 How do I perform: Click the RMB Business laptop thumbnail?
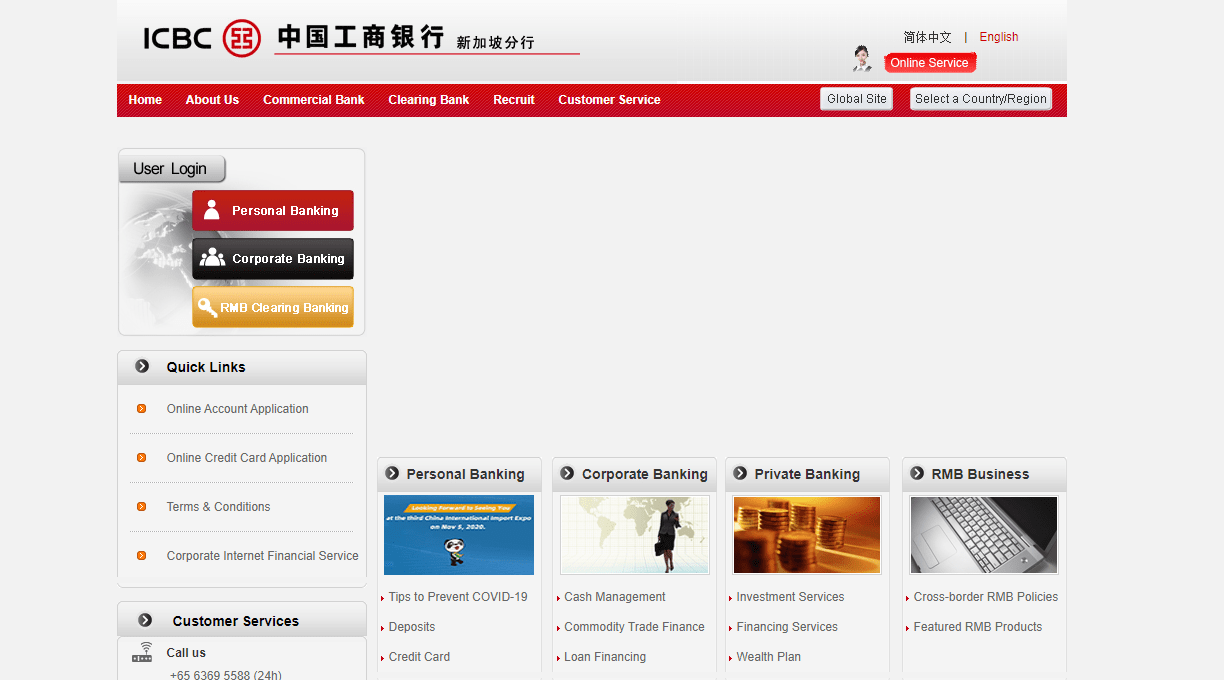(x=984, y=535)
